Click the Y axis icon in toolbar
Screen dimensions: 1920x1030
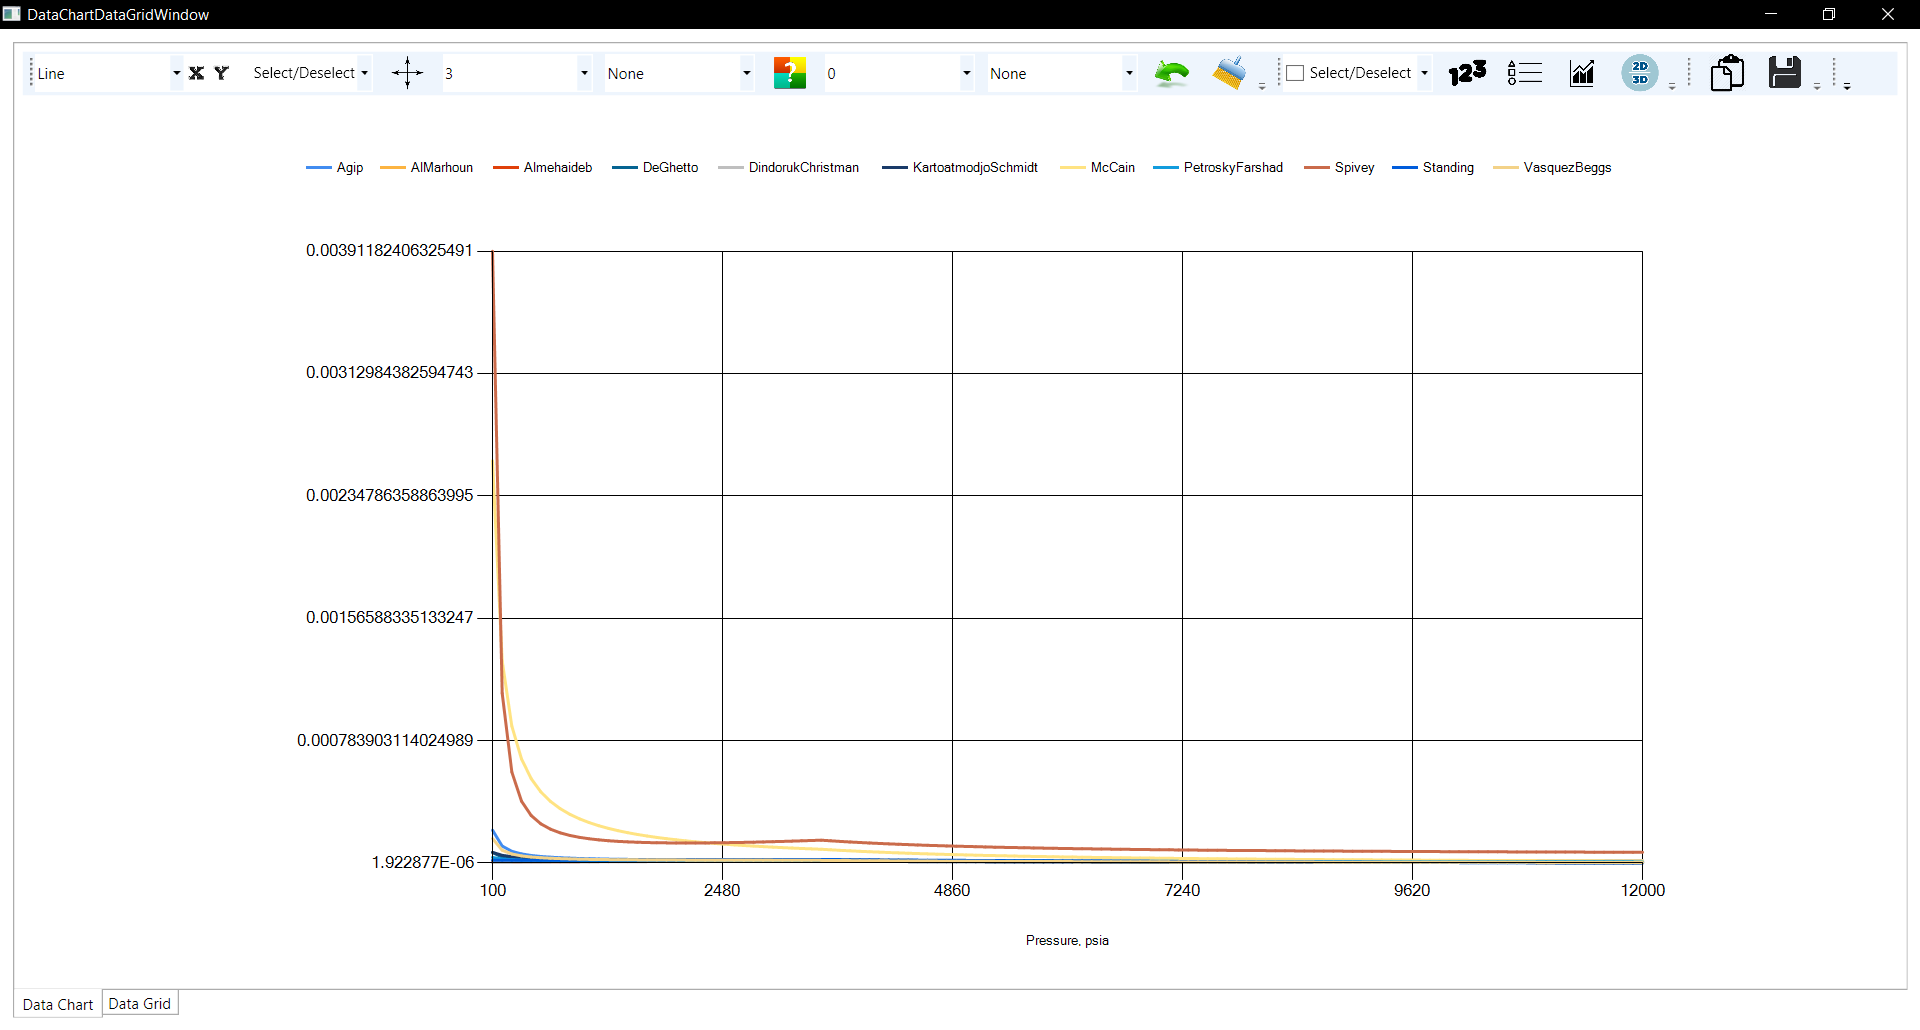click(221, 73)
